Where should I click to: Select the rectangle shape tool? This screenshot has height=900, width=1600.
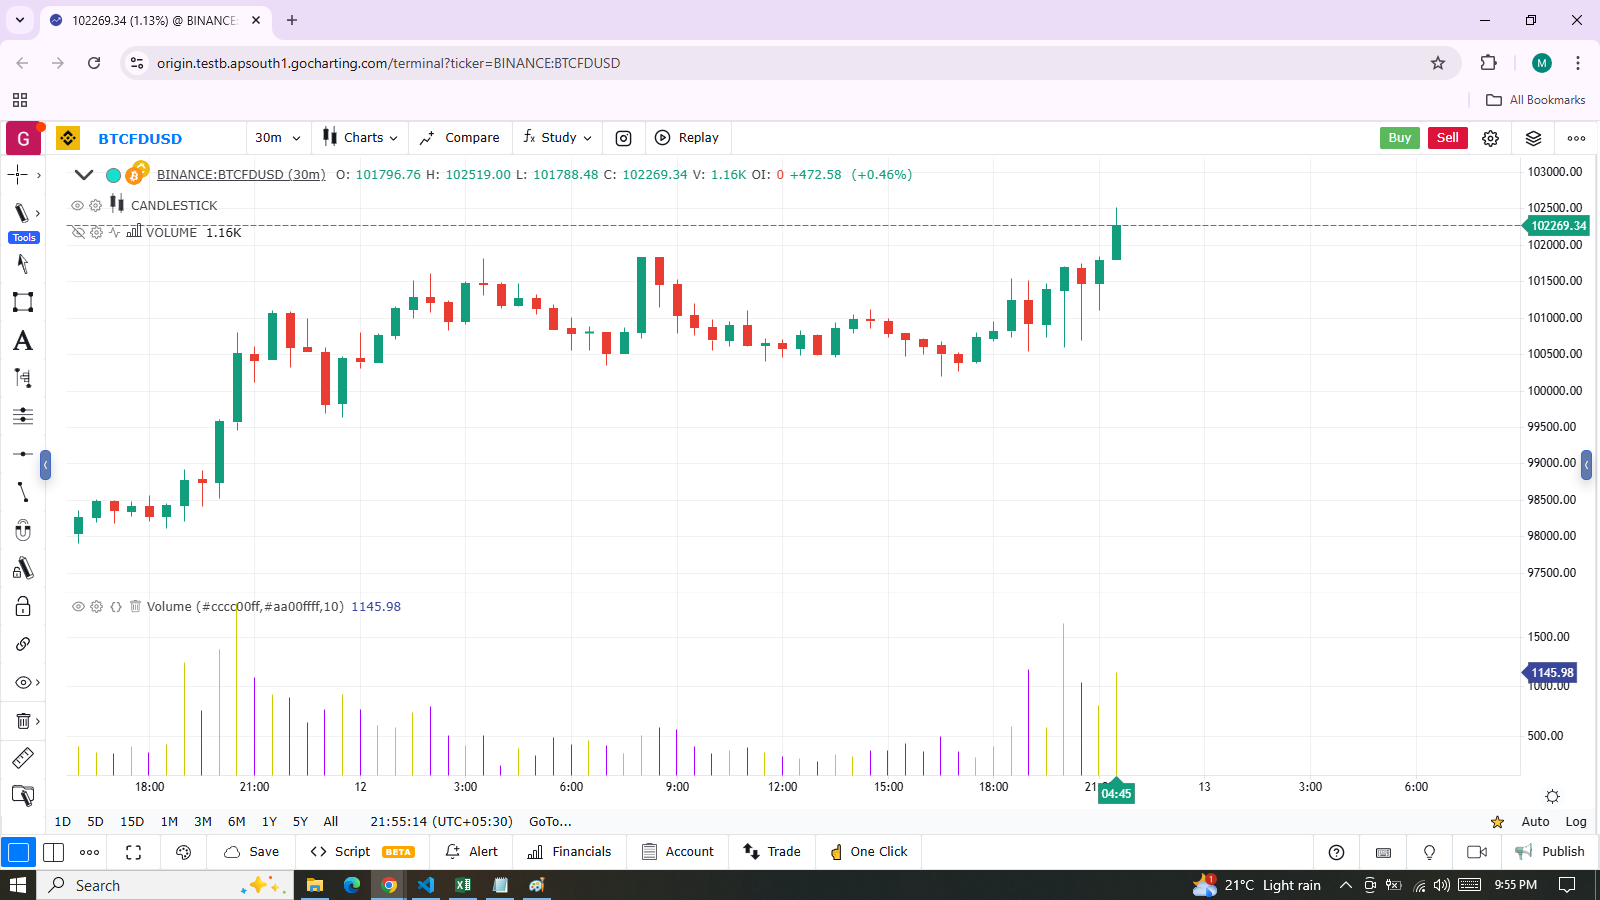tap(22, 302)
